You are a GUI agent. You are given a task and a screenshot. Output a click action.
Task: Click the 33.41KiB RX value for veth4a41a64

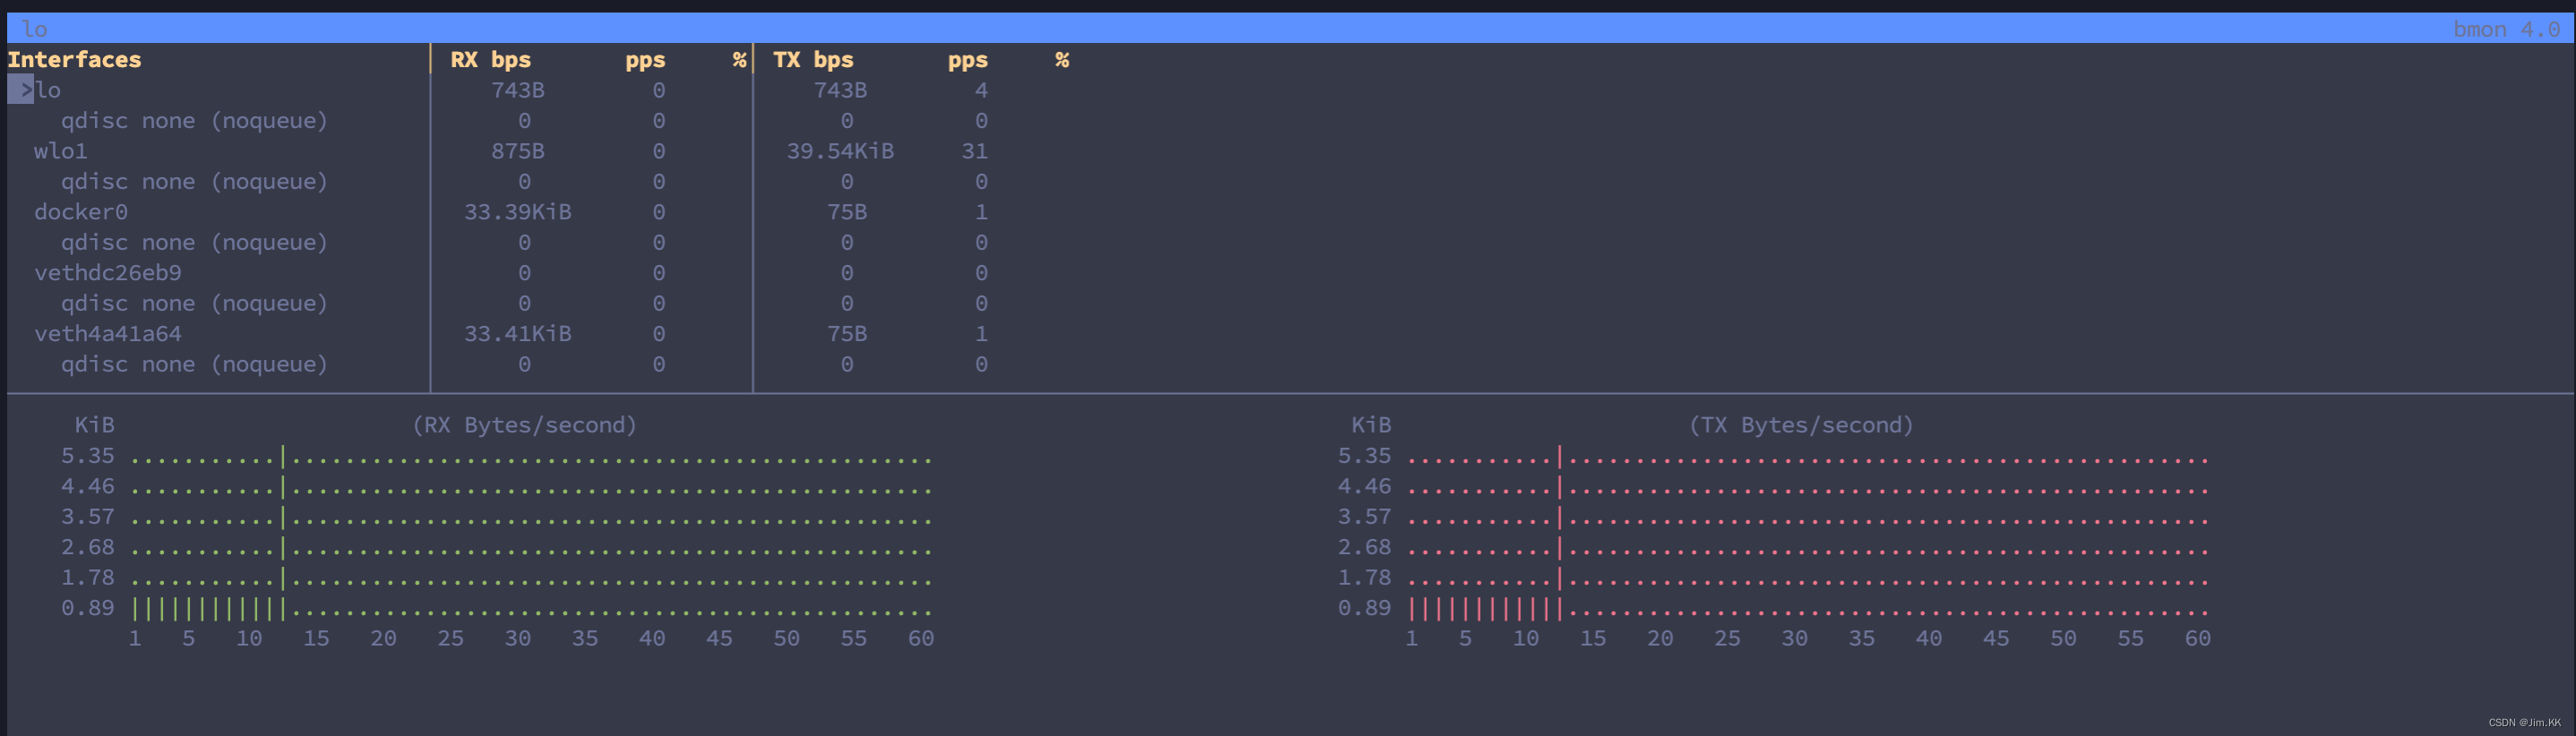(518, 334)
